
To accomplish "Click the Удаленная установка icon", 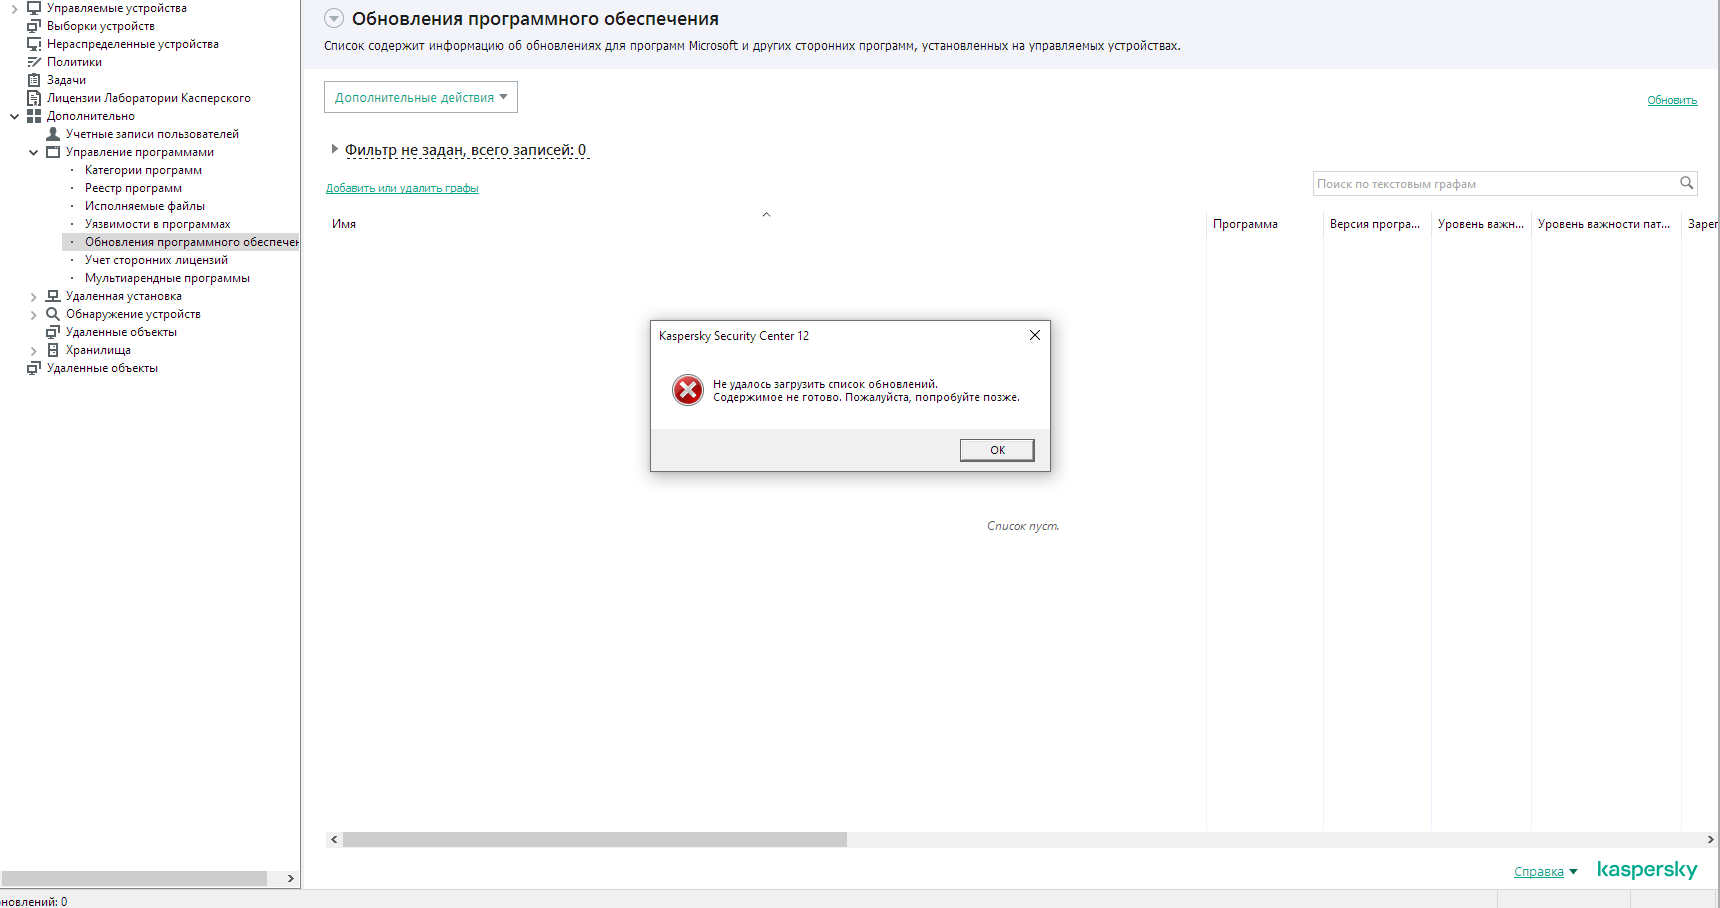I will pyautogui.click(x=53, y=296).
